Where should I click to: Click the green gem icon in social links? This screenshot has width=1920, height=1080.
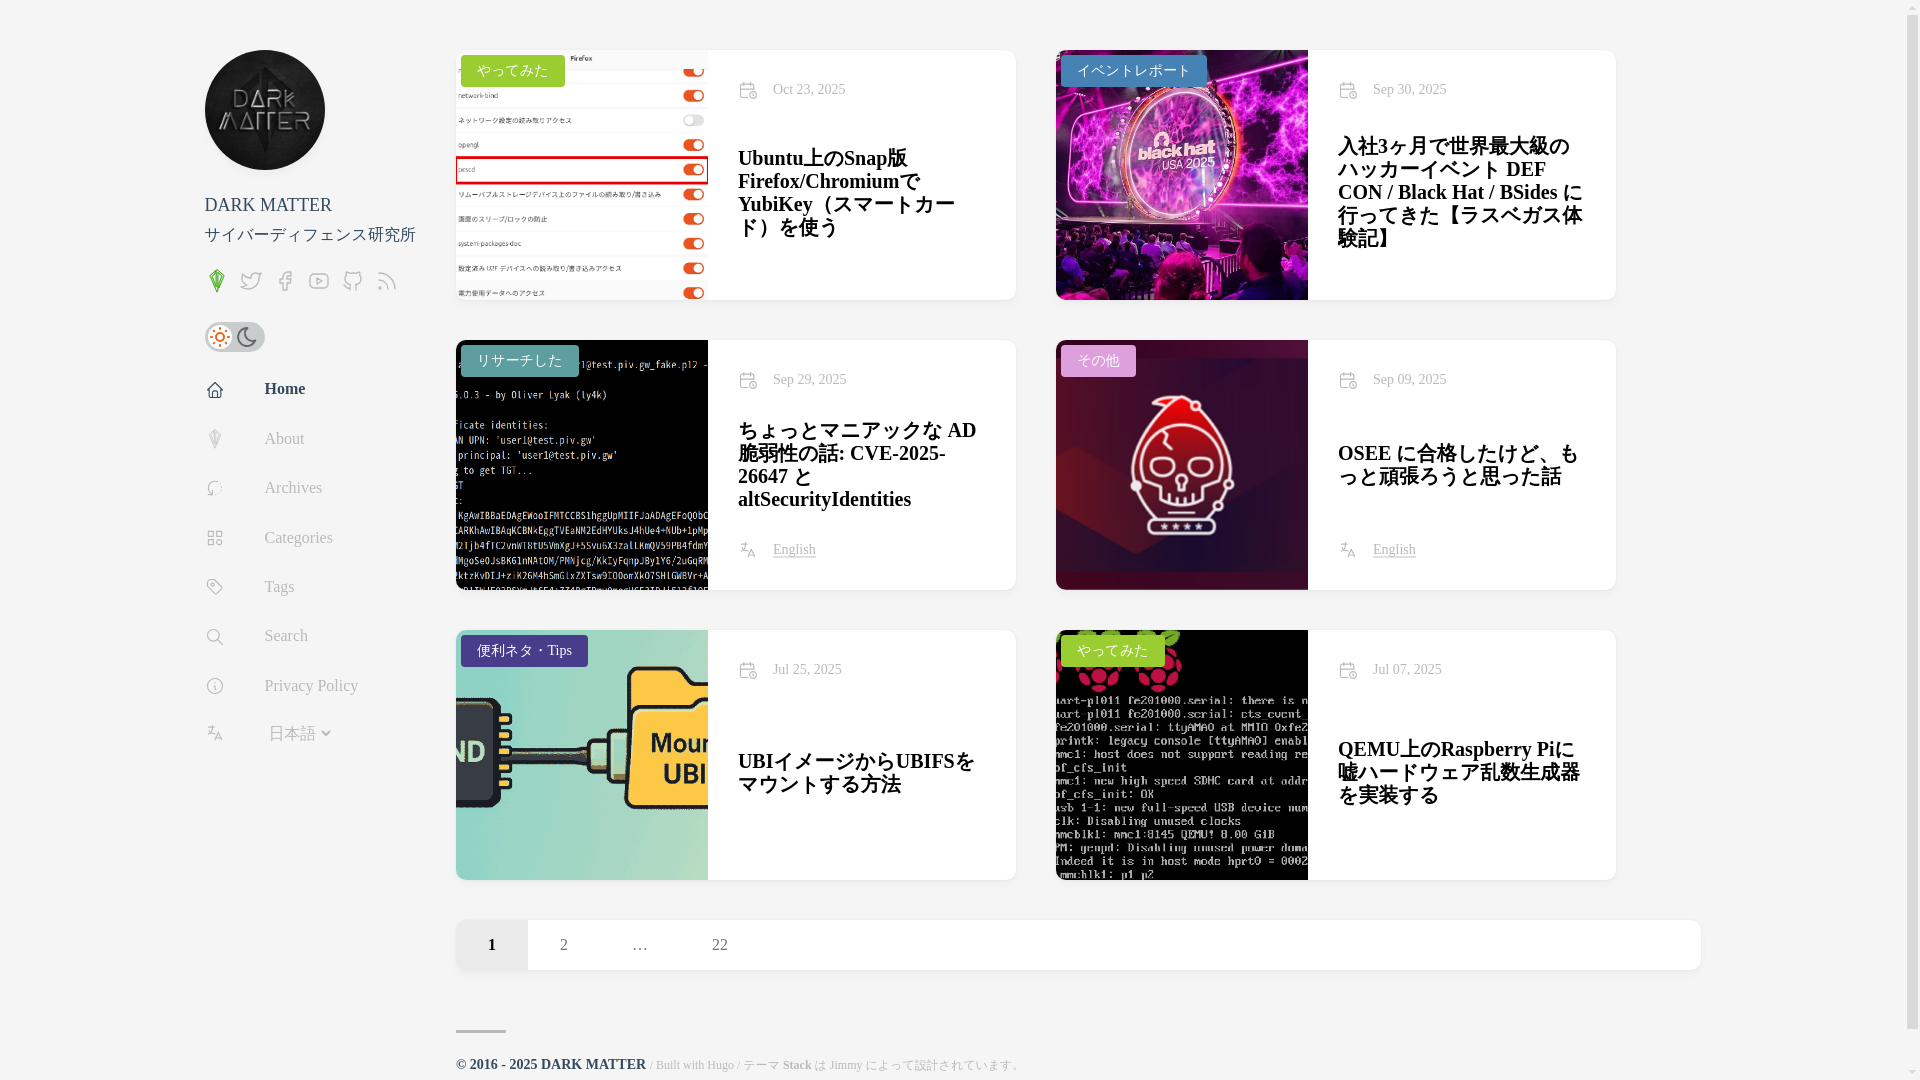coord(217,281)
